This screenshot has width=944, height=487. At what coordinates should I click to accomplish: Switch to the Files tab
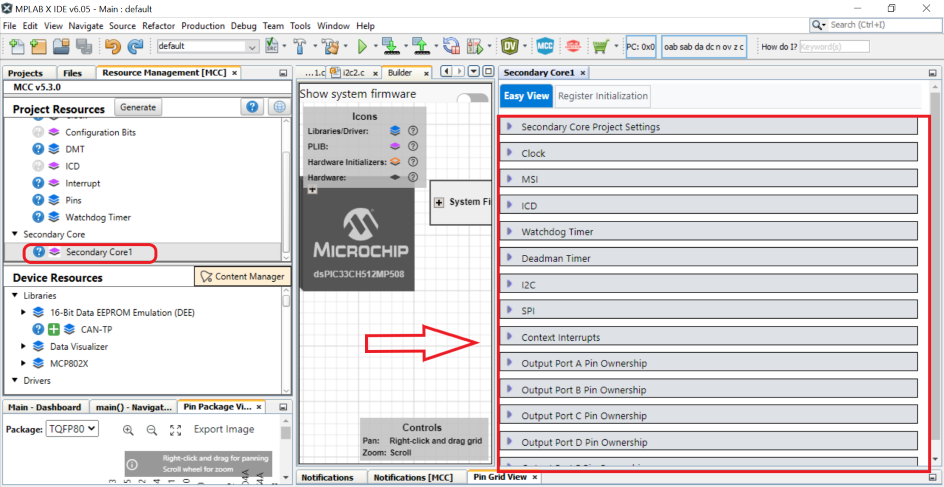tap(72, 73)
